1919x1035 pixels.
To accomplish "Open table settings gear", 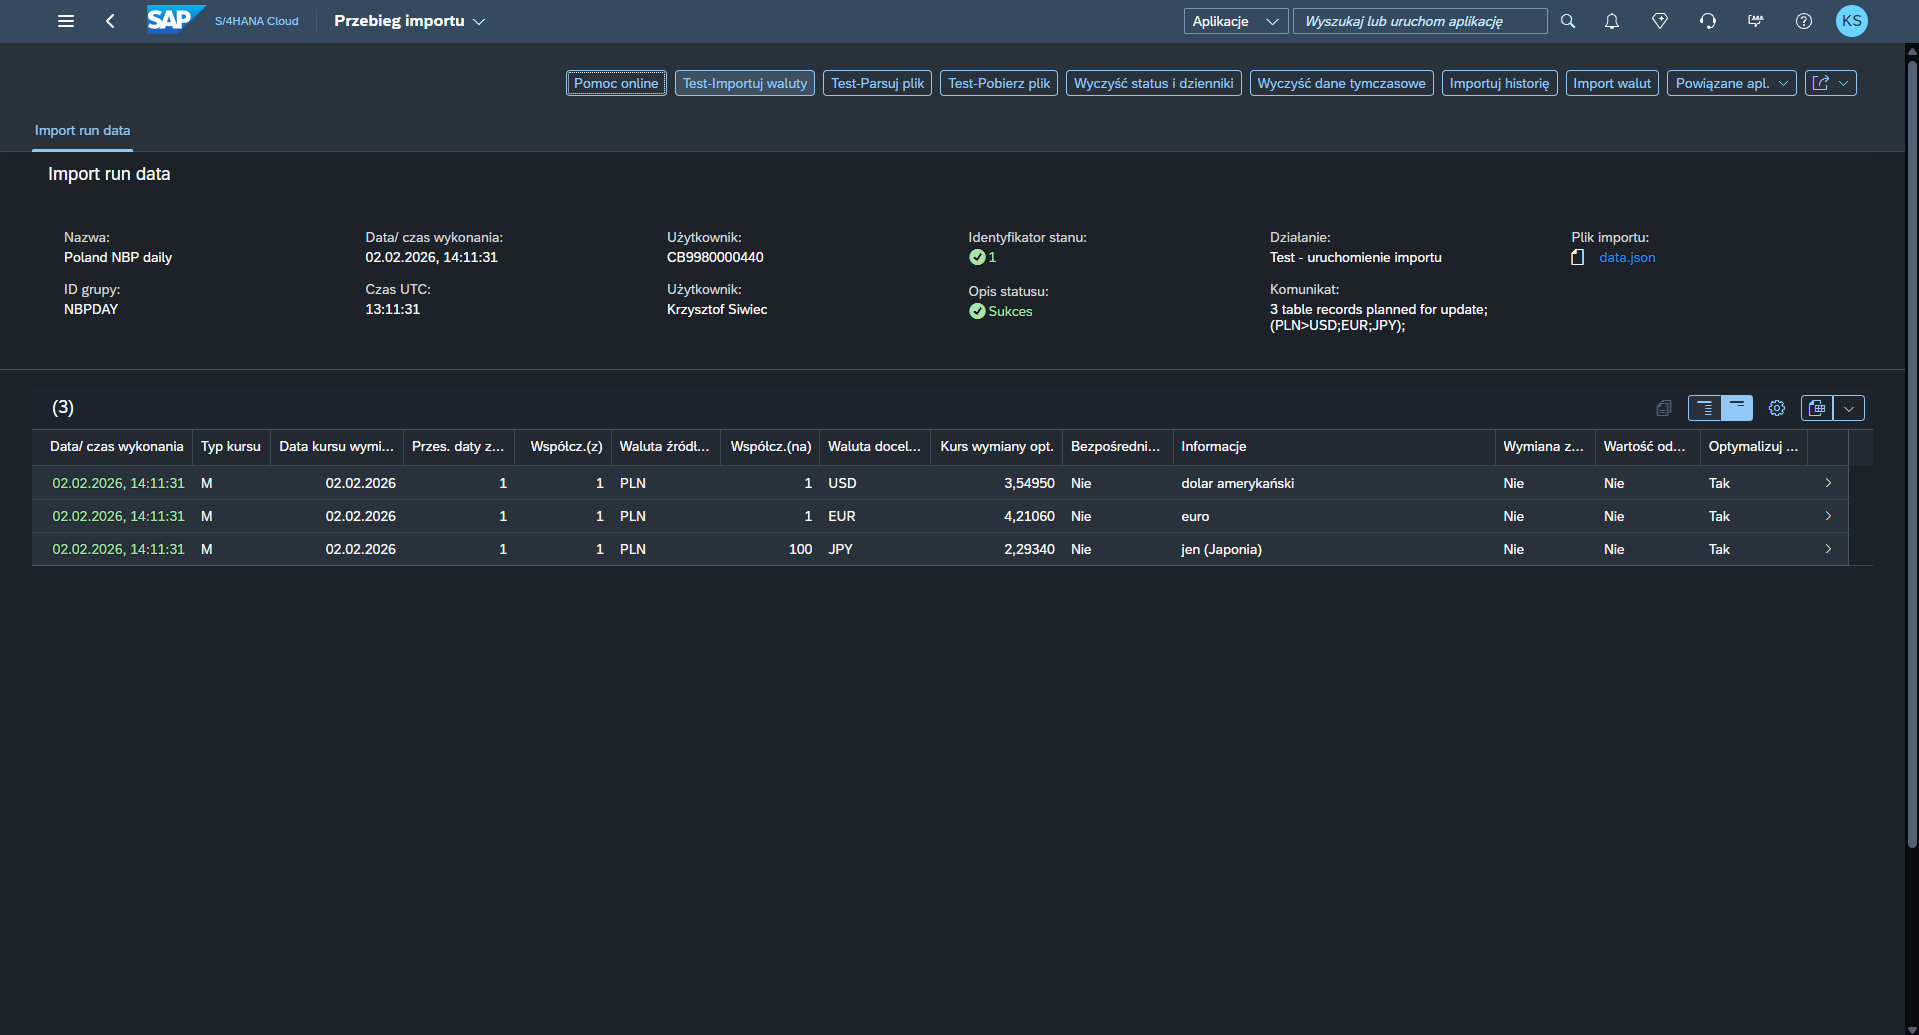I will (x=1777, y=408).
